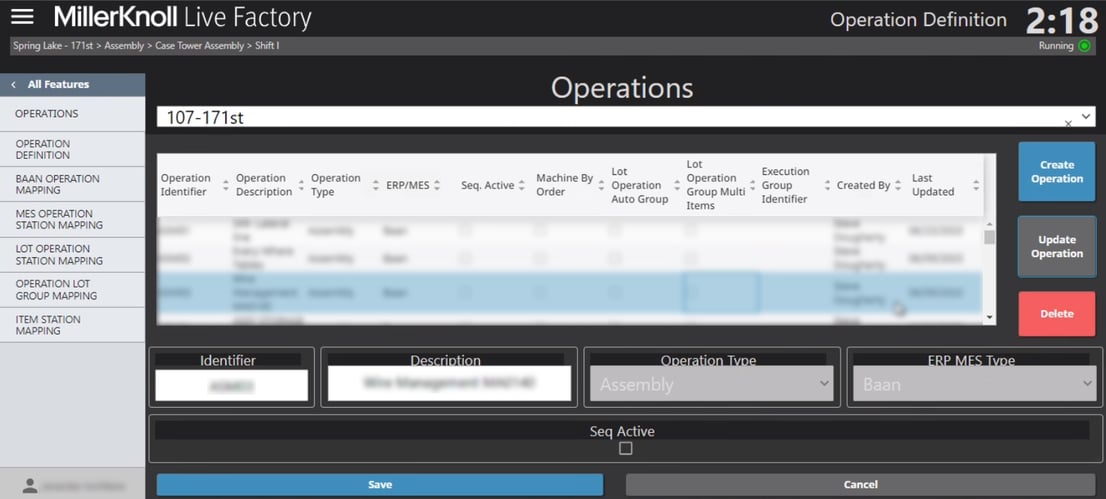
Task: Click the table scrollbar up arrow
Action: 990,224
